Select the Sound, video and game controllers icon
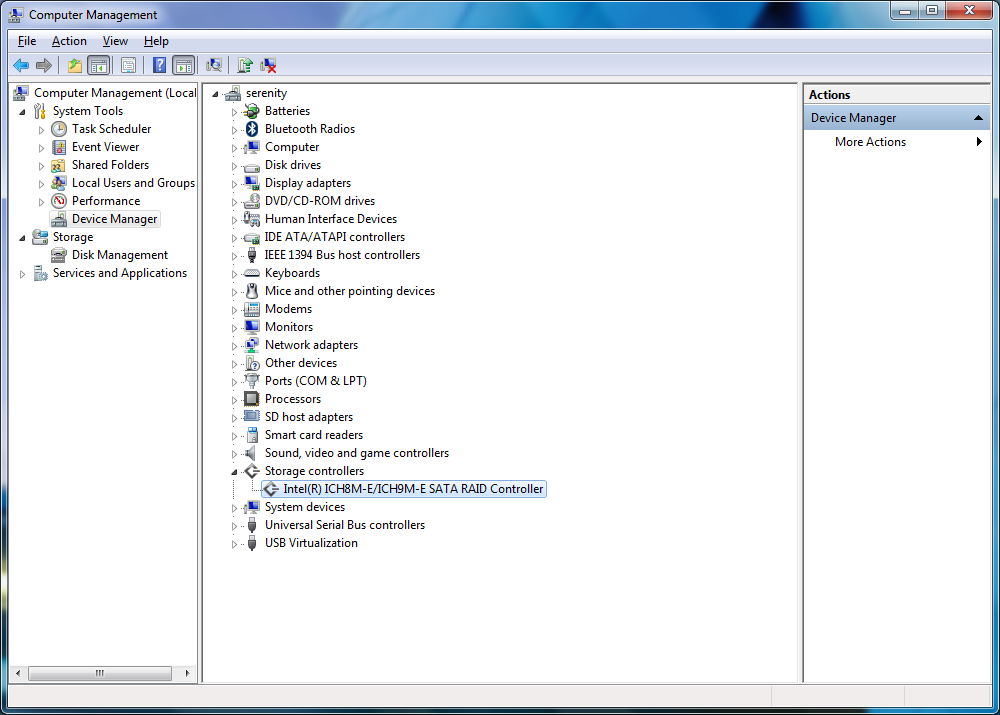This screenshot has height=715, width=1000. [252, 453]
